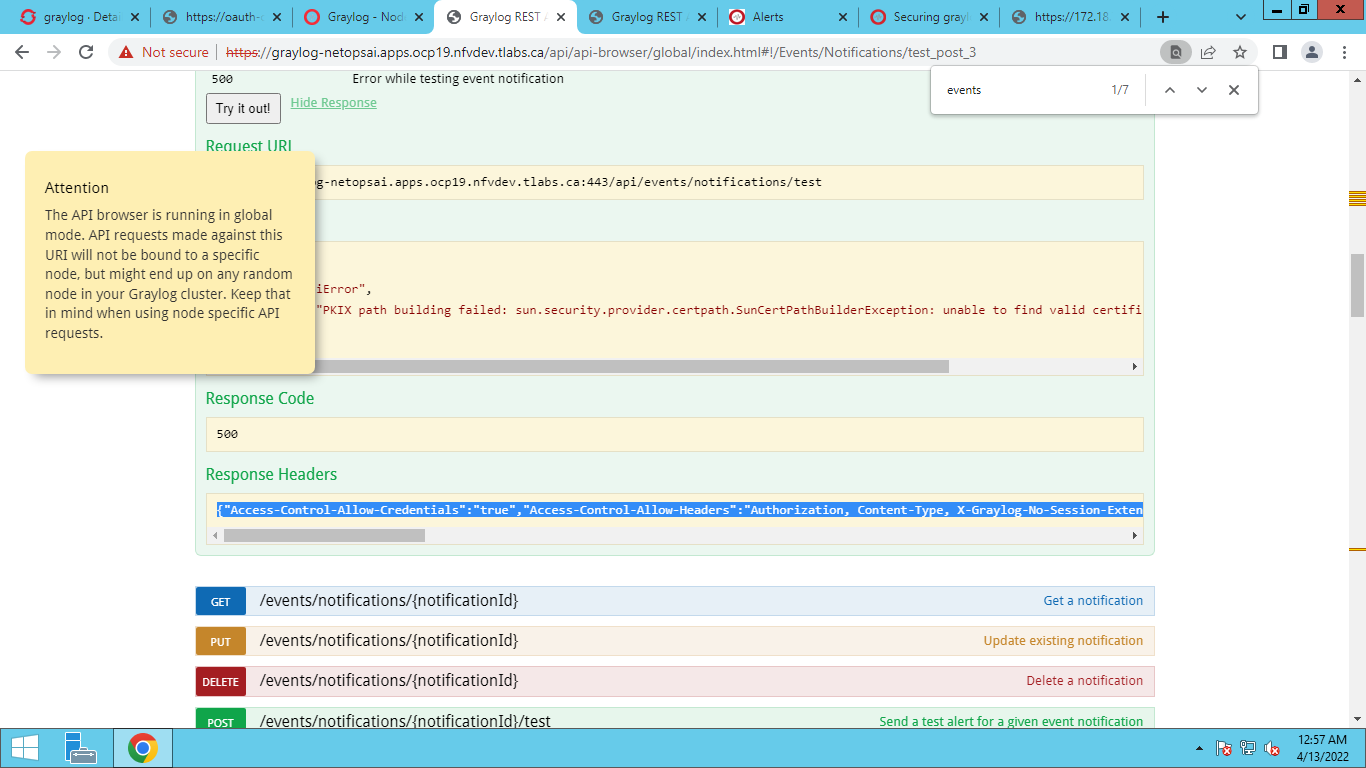The image size is (1366, 768).
Task: Bookmark this page with the star icon
Action: pos(1240,52)
